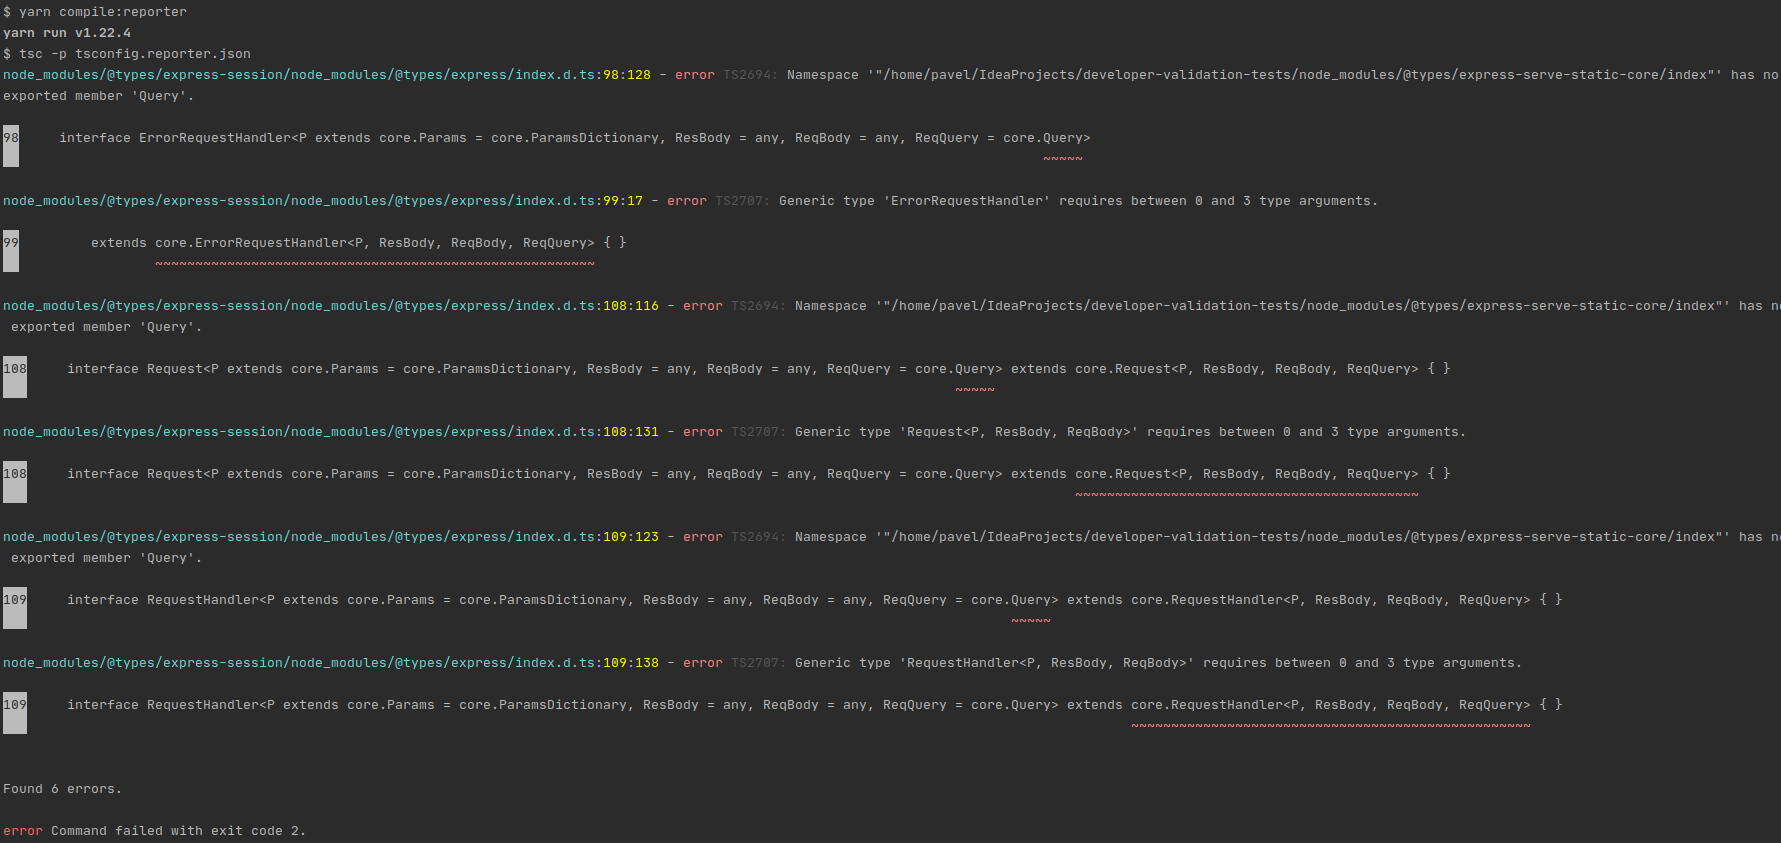
Task: Follow the index.d.ts:108:131 file path link
Action: point(331,432)
